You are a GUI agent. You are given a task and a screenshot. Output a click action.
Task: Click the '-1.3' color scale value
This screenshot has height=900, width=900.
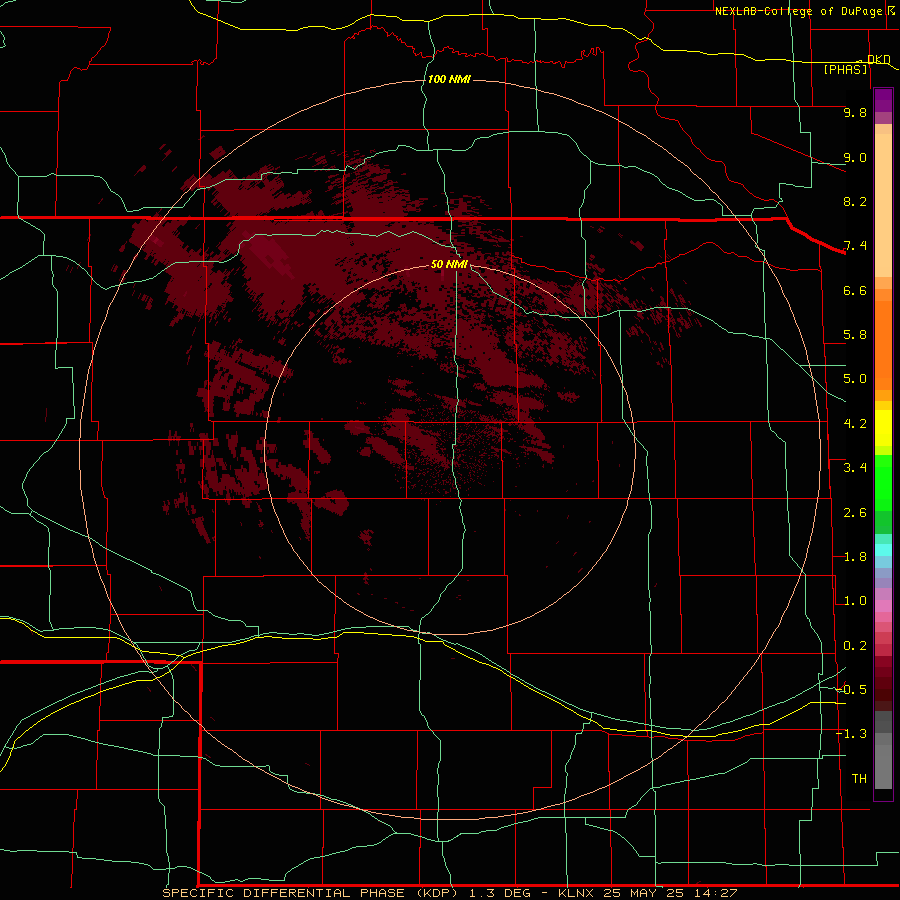pyautogui.click(x=851, y=734)
